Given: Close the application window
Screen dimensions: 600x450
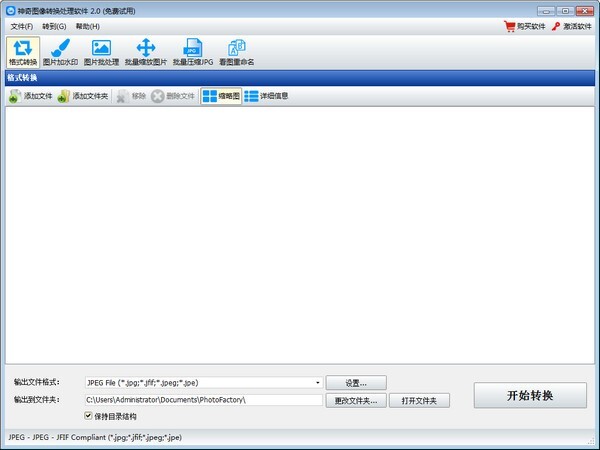Looking at the screenshot, I should (585, 11).
